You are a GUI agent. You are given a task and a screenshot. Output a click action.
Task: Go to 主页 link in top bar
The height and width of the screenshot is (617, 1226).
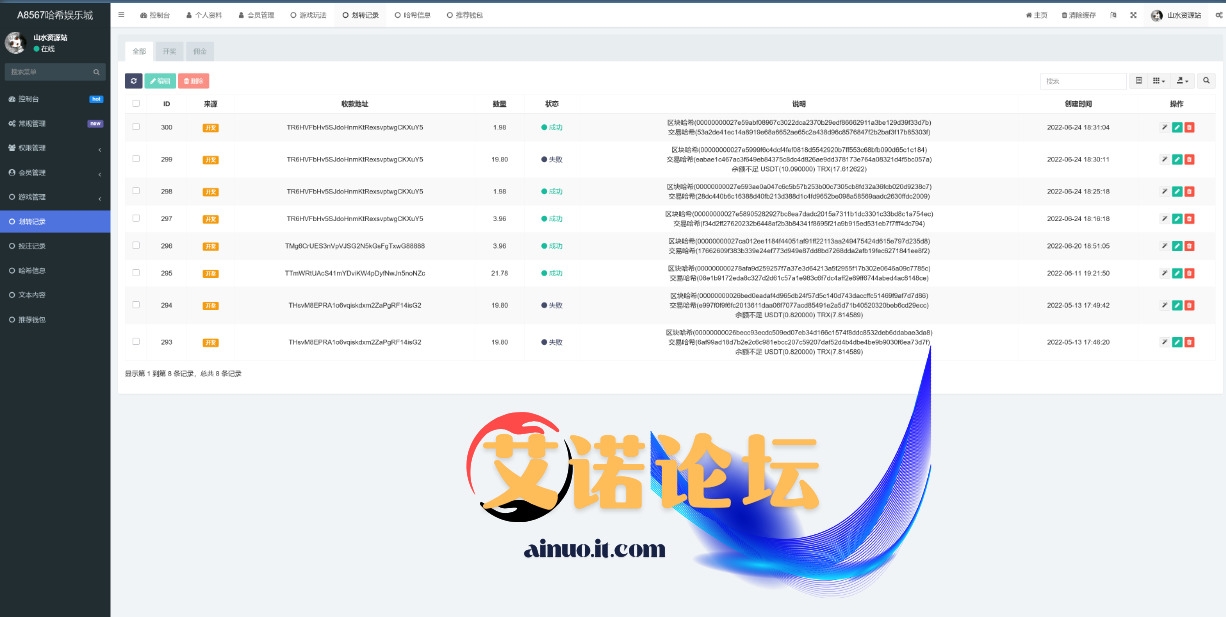(1036, 15)
